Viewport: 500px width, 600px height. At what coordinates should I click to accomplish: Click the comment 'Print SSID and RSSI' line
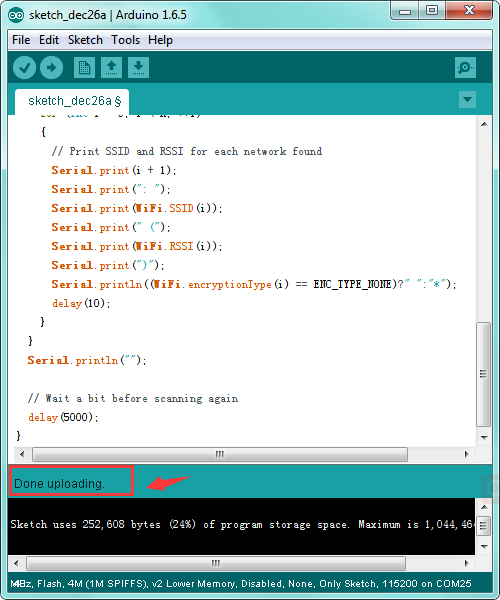tap(187, 151)
